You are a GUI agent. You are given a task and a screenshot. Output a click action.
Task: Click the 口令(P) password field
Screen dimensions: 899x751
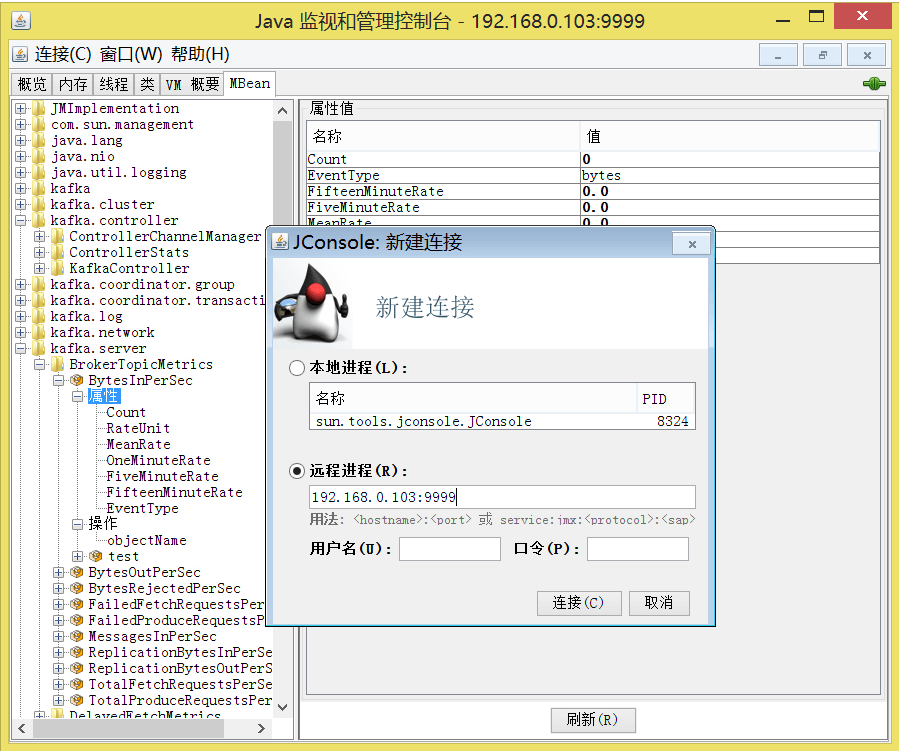point(638,549)
